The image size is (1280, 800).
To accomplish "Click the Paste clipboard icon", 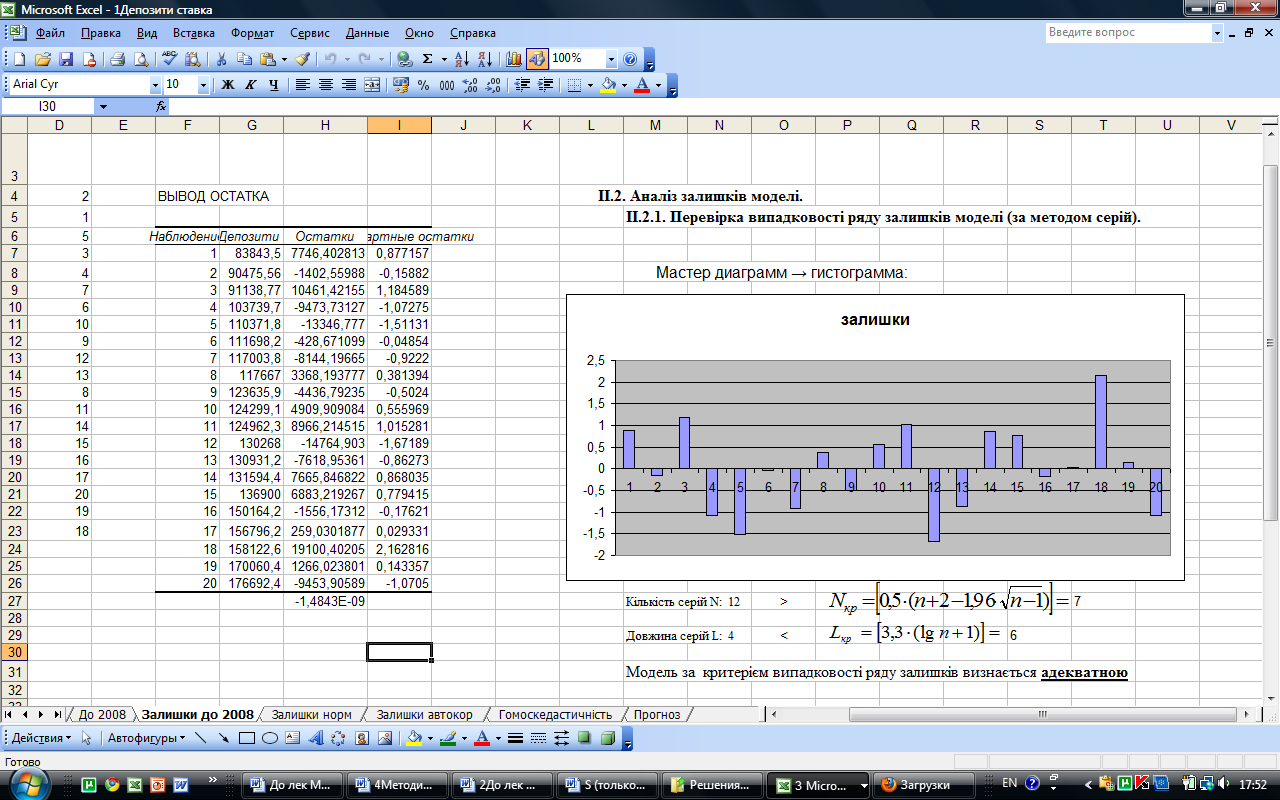I will (x=267, y=59).
